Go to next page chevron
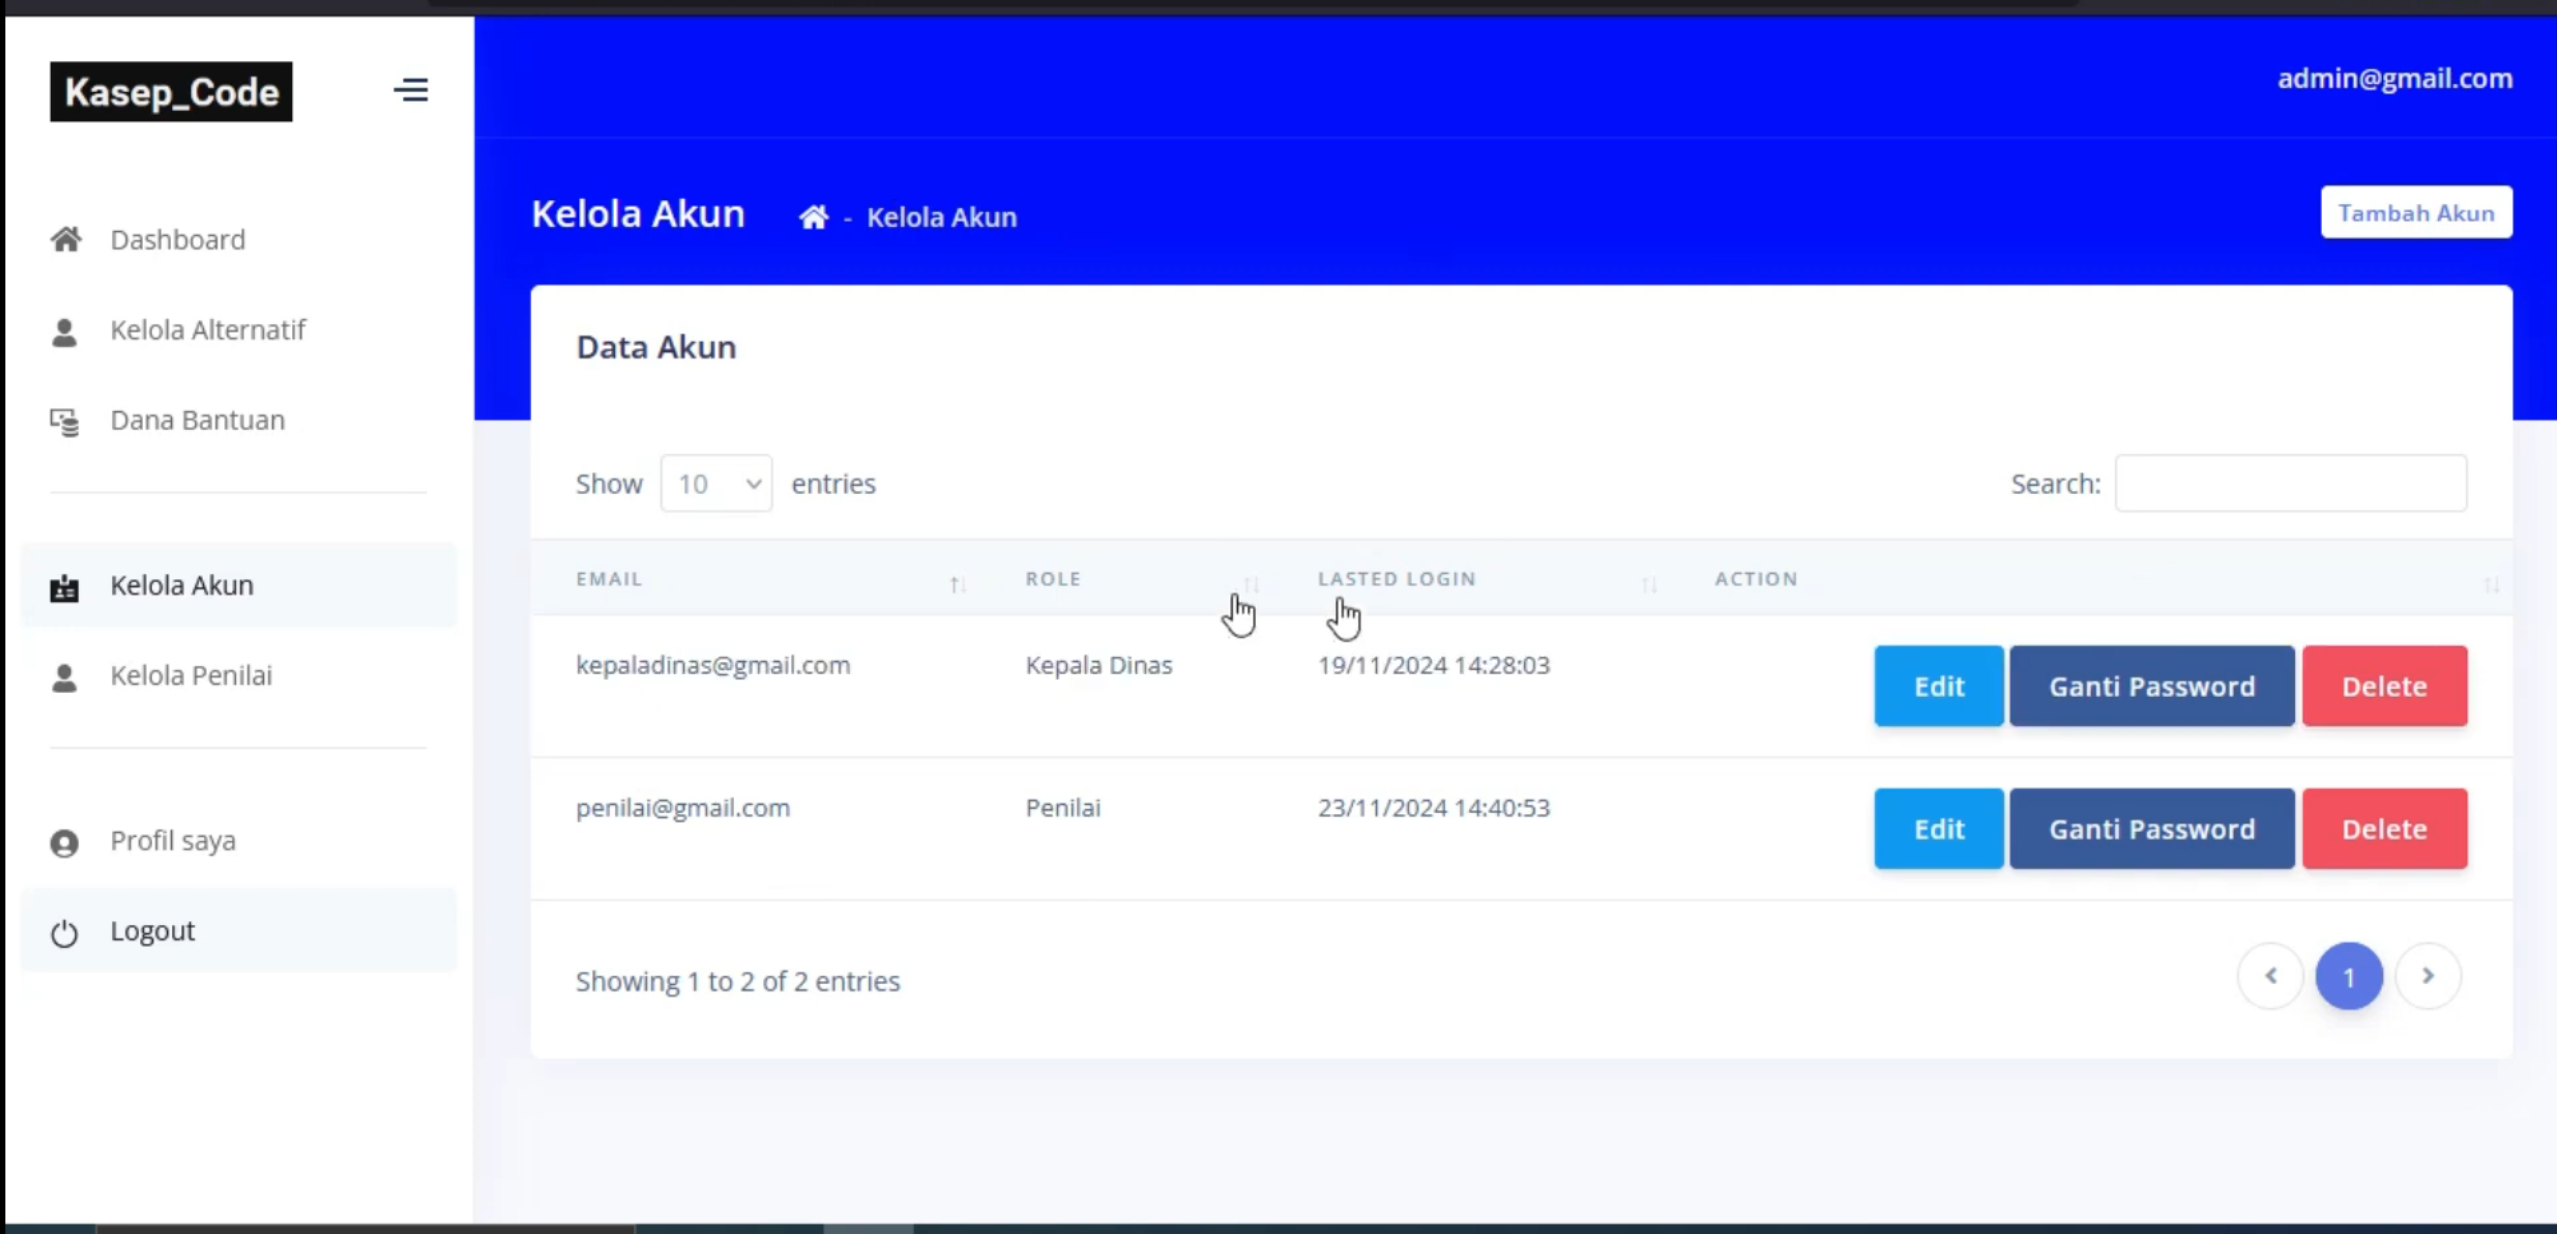The width and height of the screenshot is (2557, 1234). [2428, 975]
